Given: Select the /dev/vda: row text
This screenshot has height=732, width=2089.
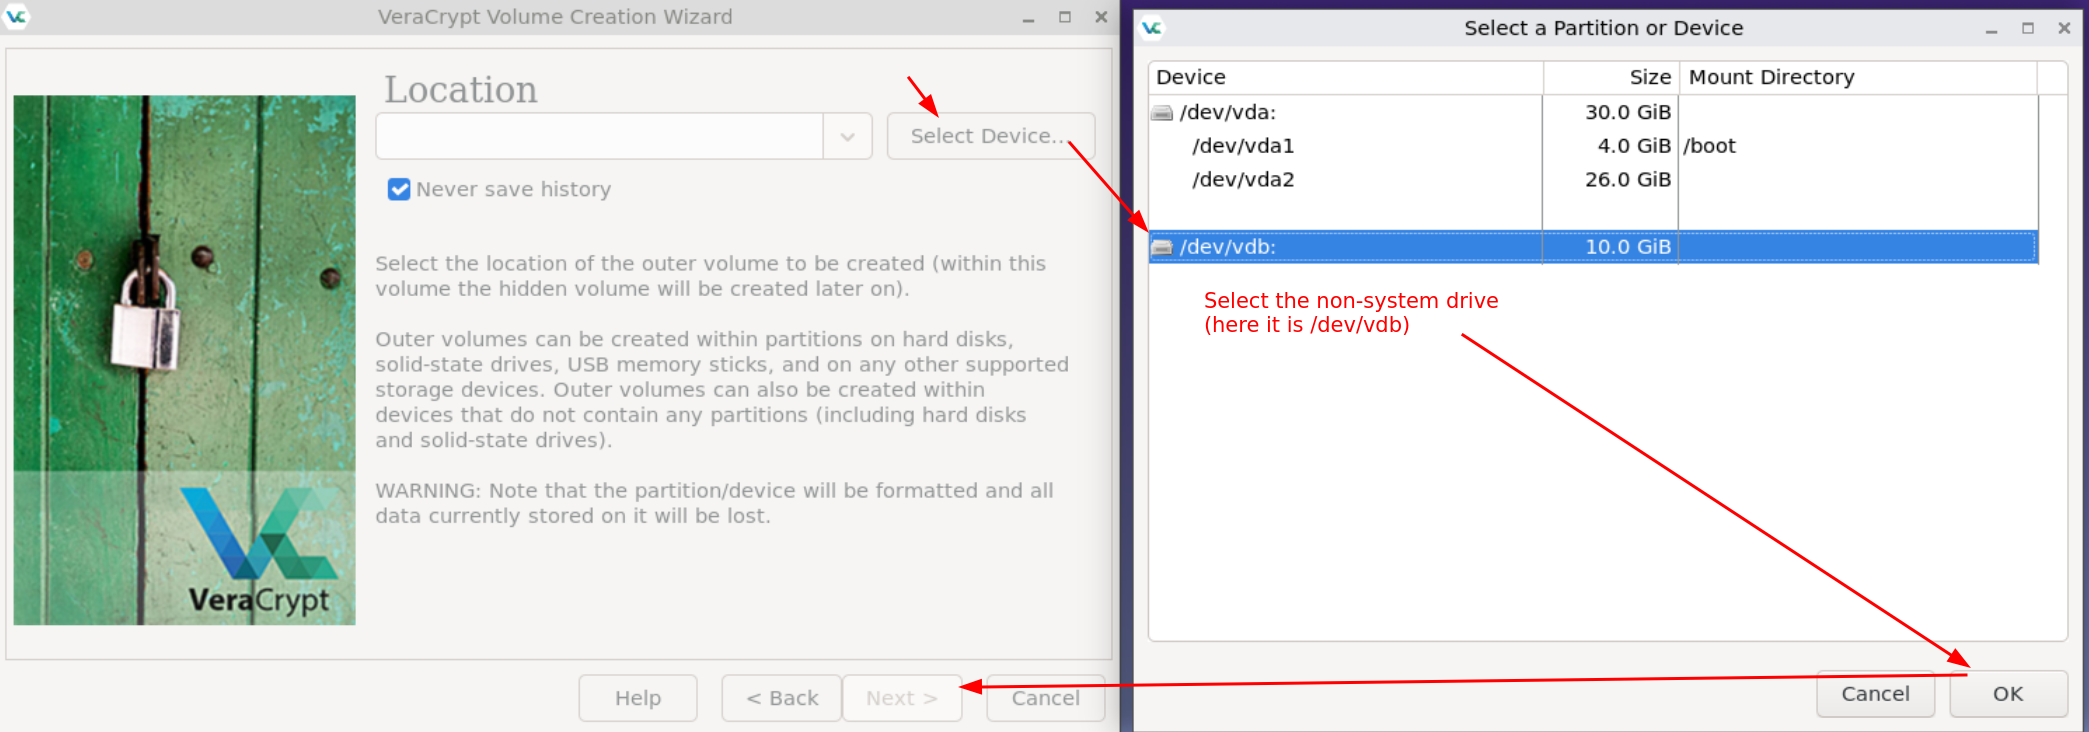Looking at the screenshot, I should click(1228, 113).
